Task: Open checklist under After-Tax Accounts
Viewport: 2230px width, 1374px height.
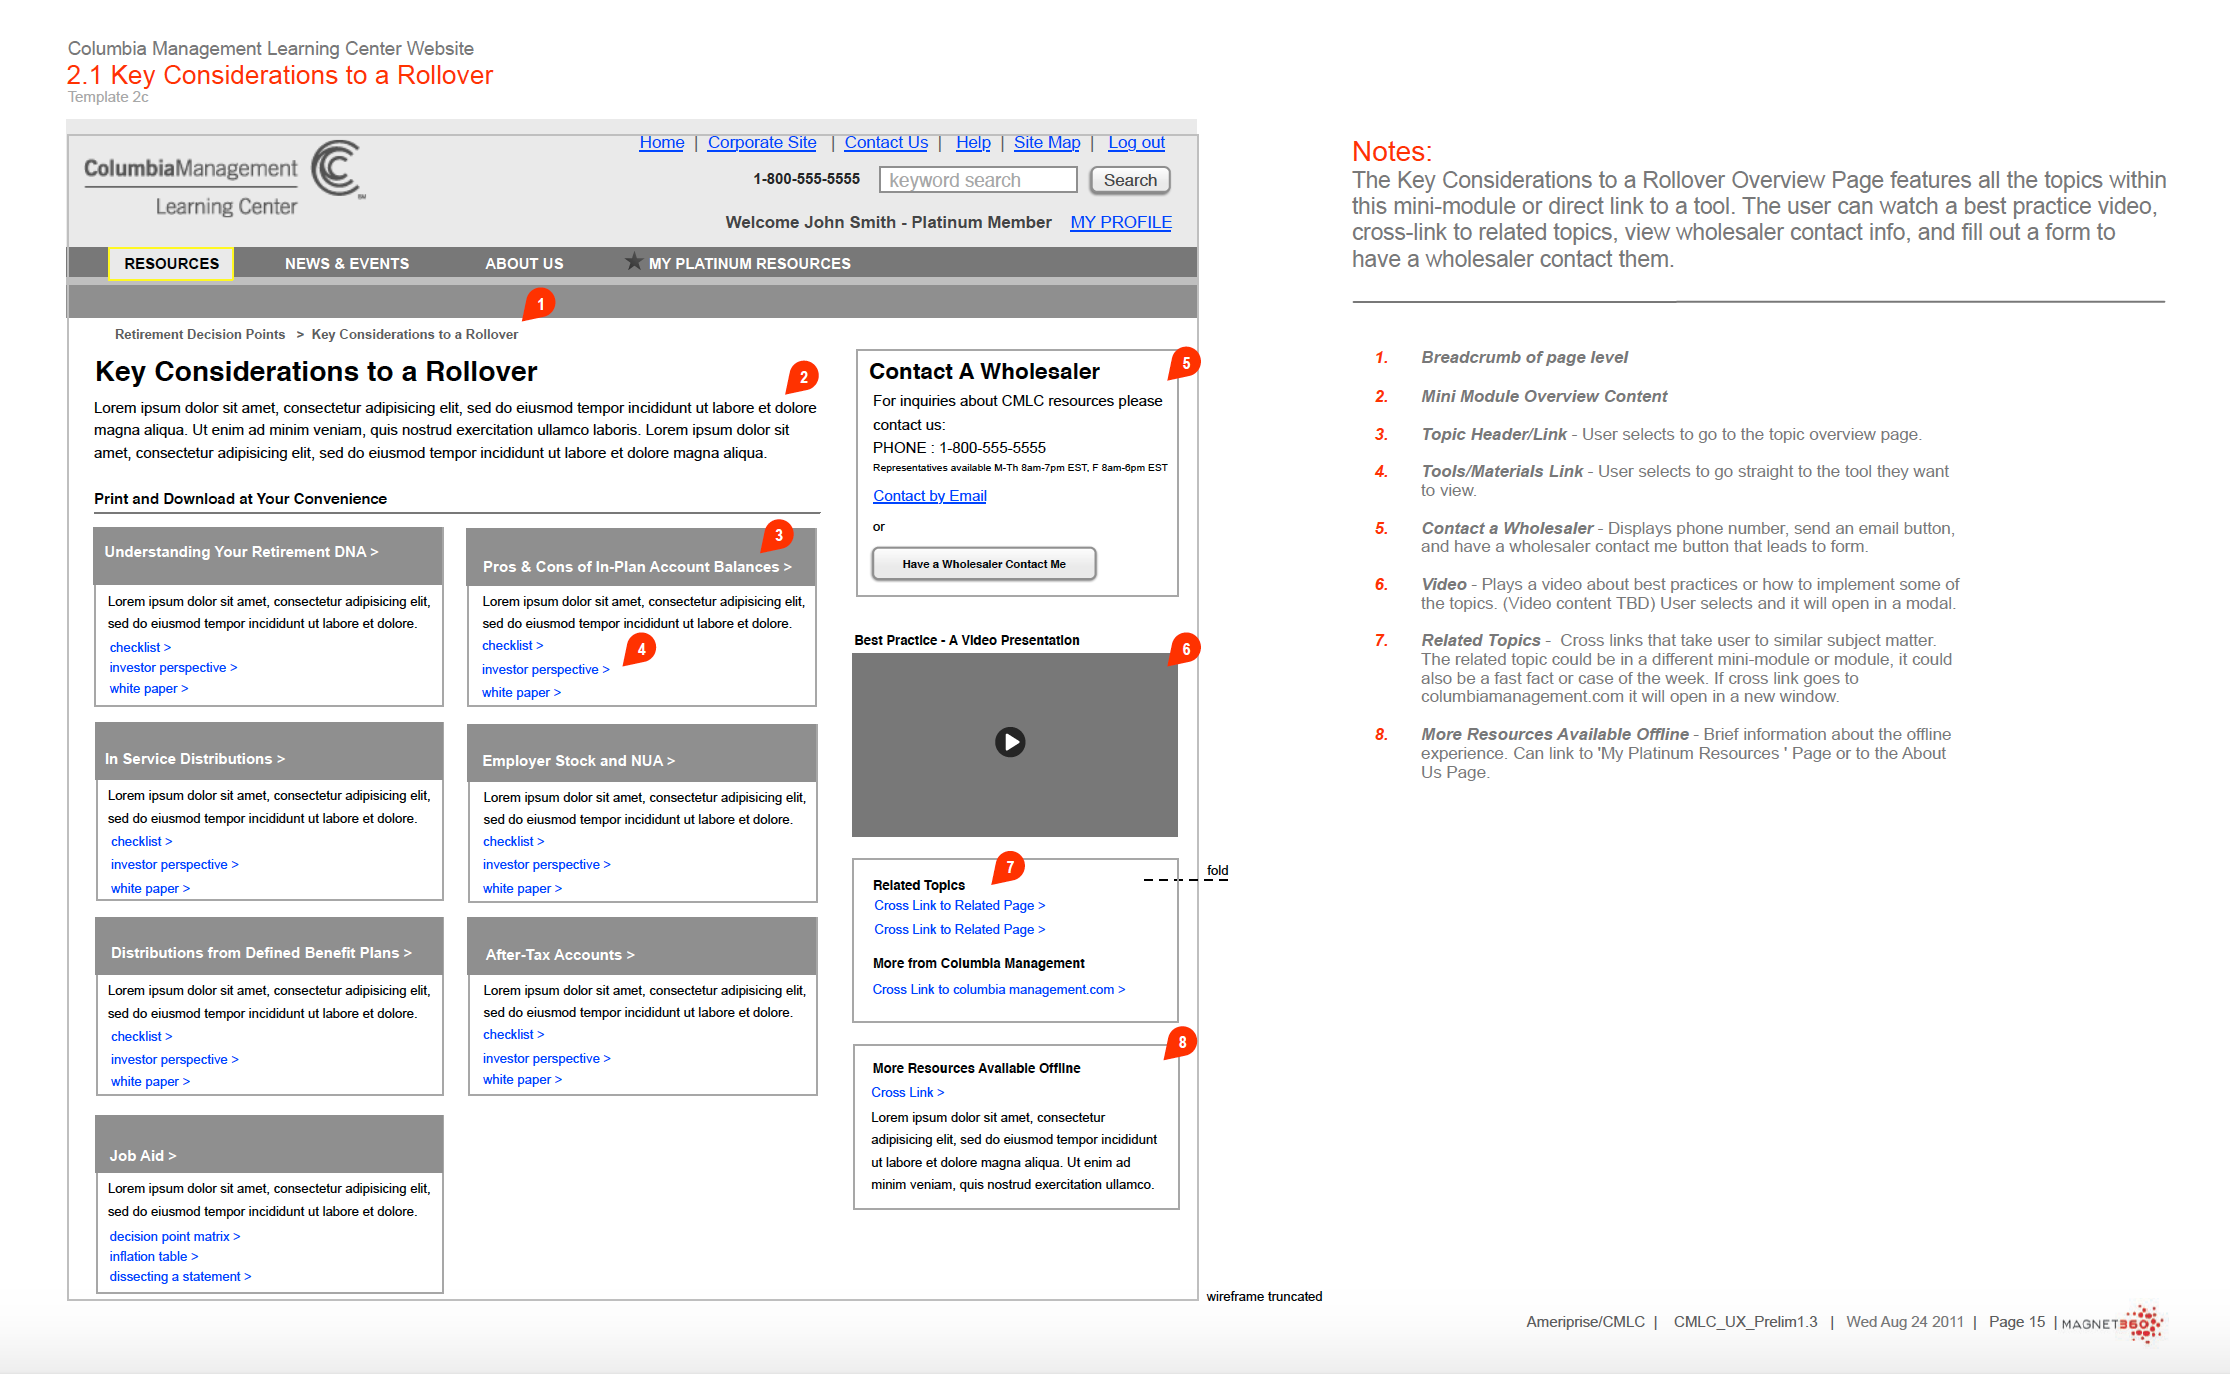Action: 514,1034
